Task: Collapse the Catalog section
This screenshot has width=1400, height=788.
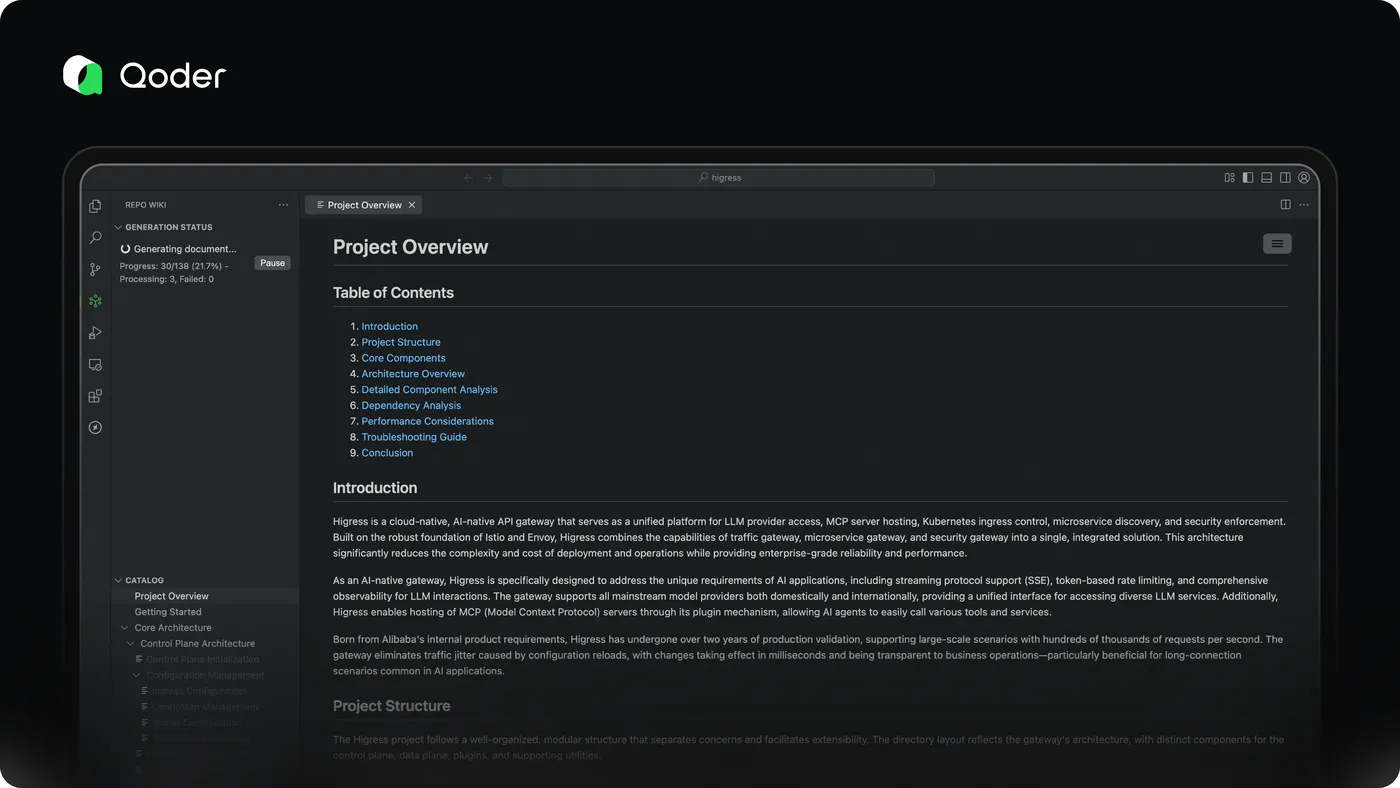Action: pyautogui.click(x=119, y=580)
